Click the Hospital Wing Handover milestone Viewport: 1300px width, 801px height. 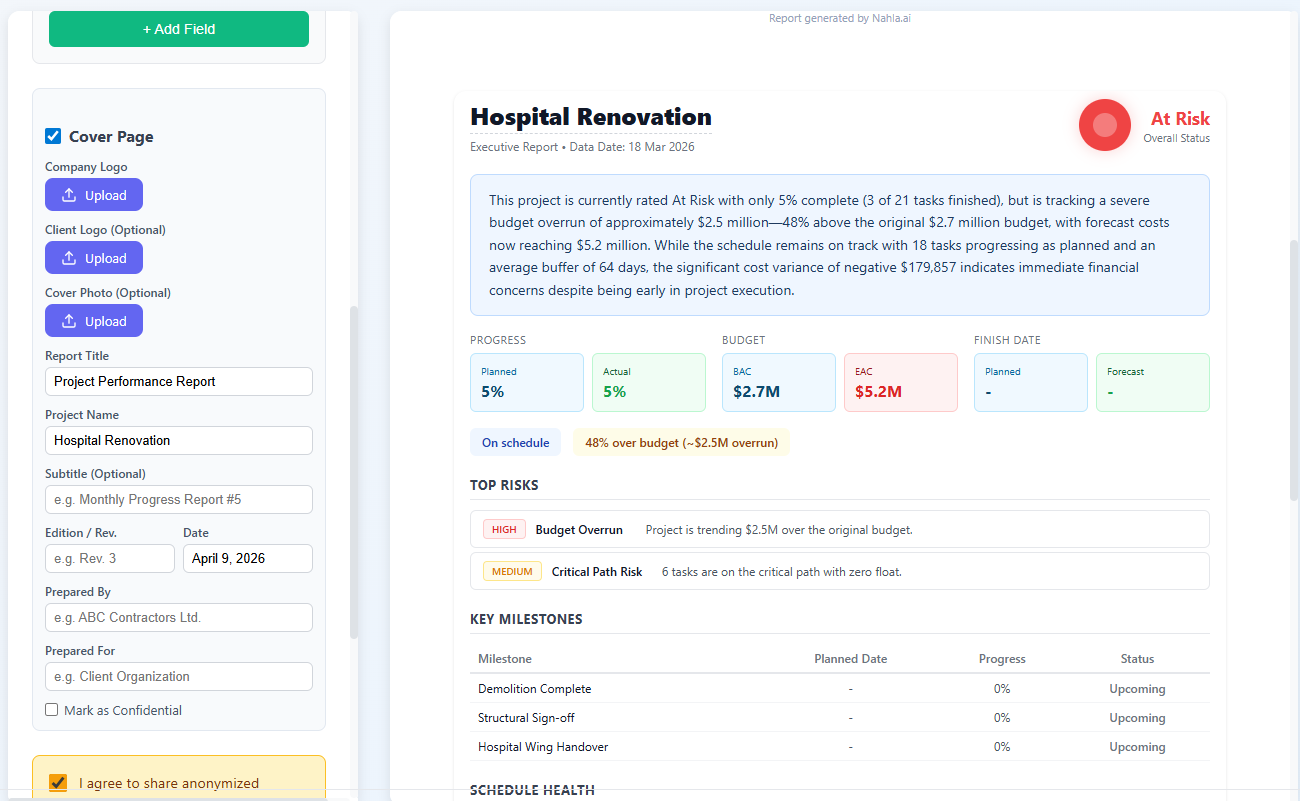tap(543, 747)
